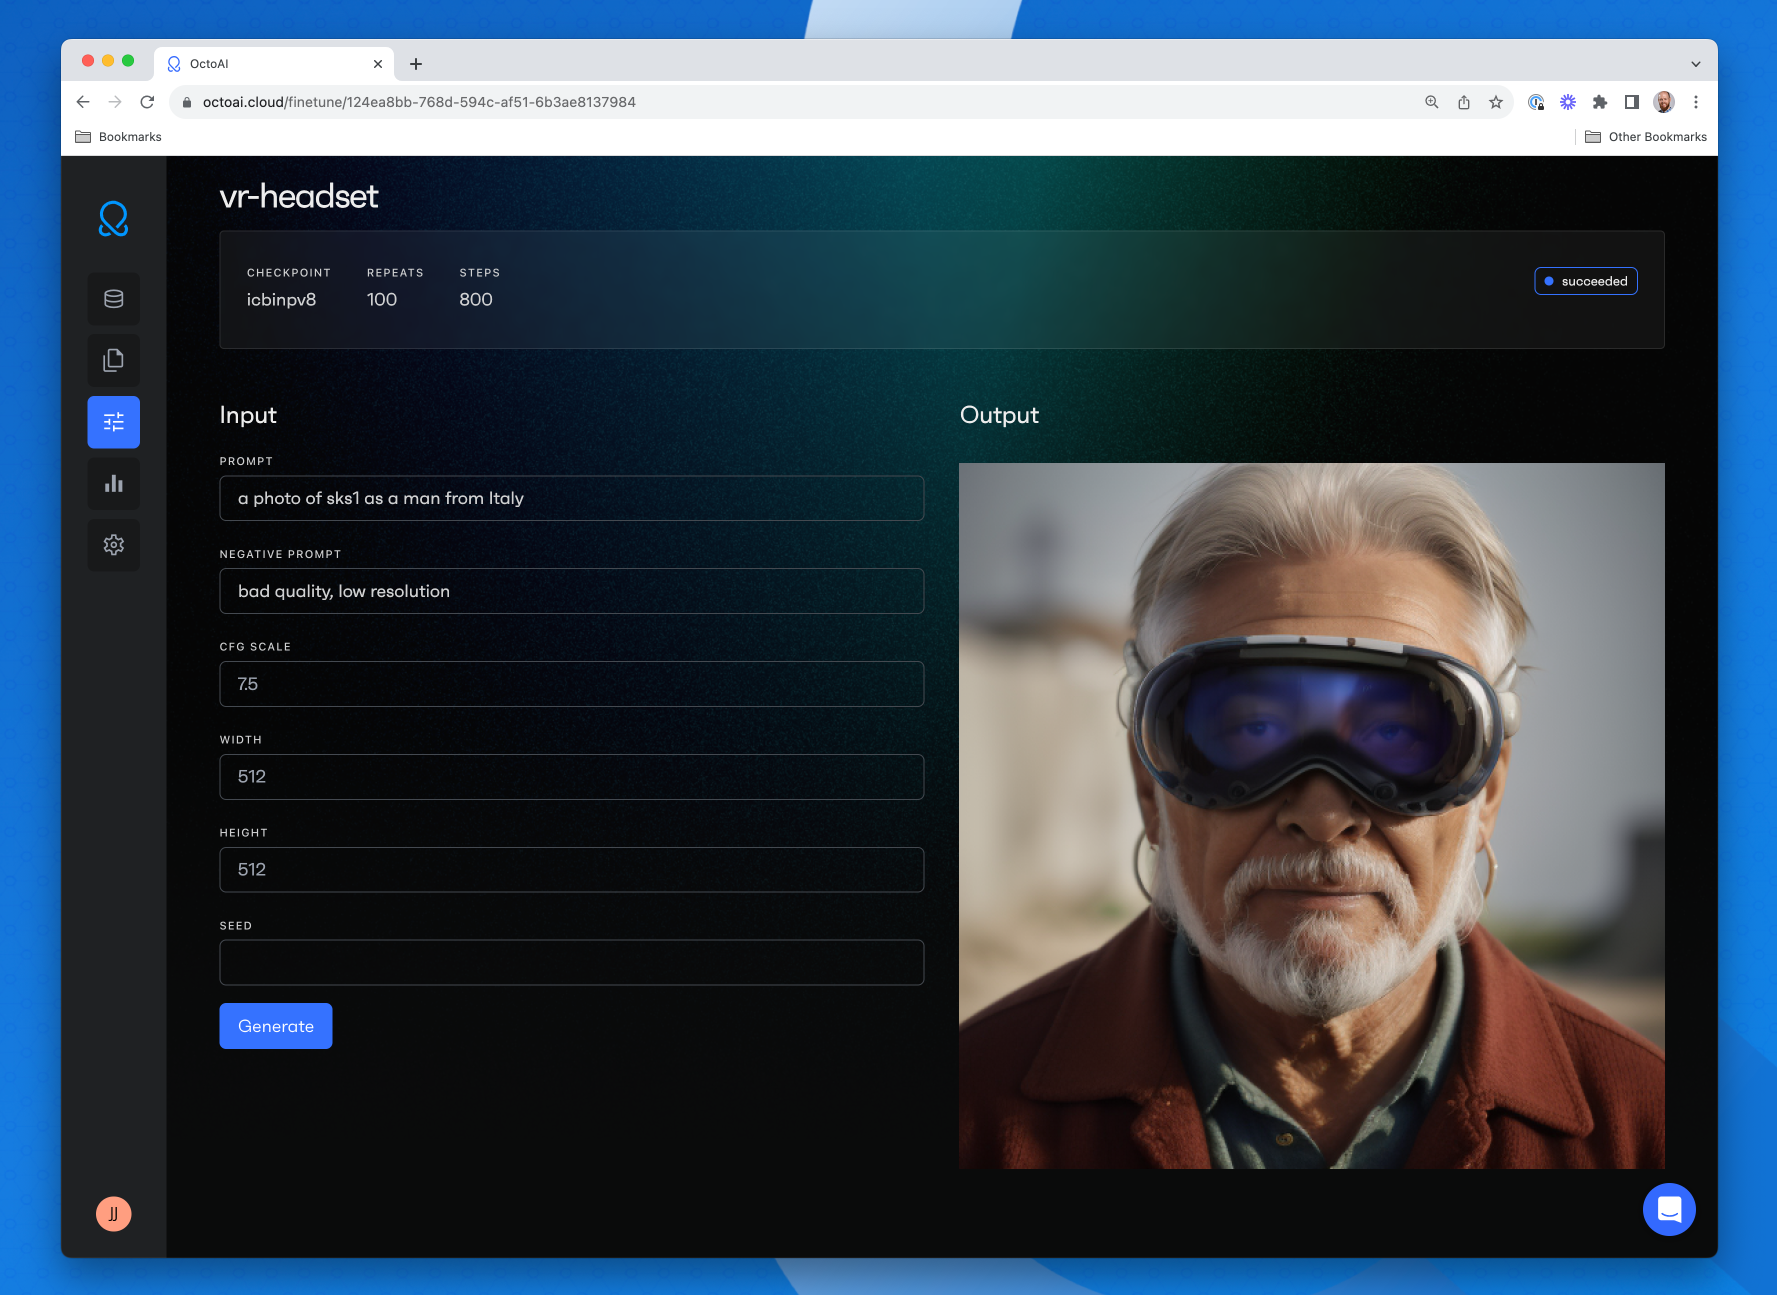Open the database stack sidebar icon
Viewport: 1777px width, 1295px height.
pos(113,299)
